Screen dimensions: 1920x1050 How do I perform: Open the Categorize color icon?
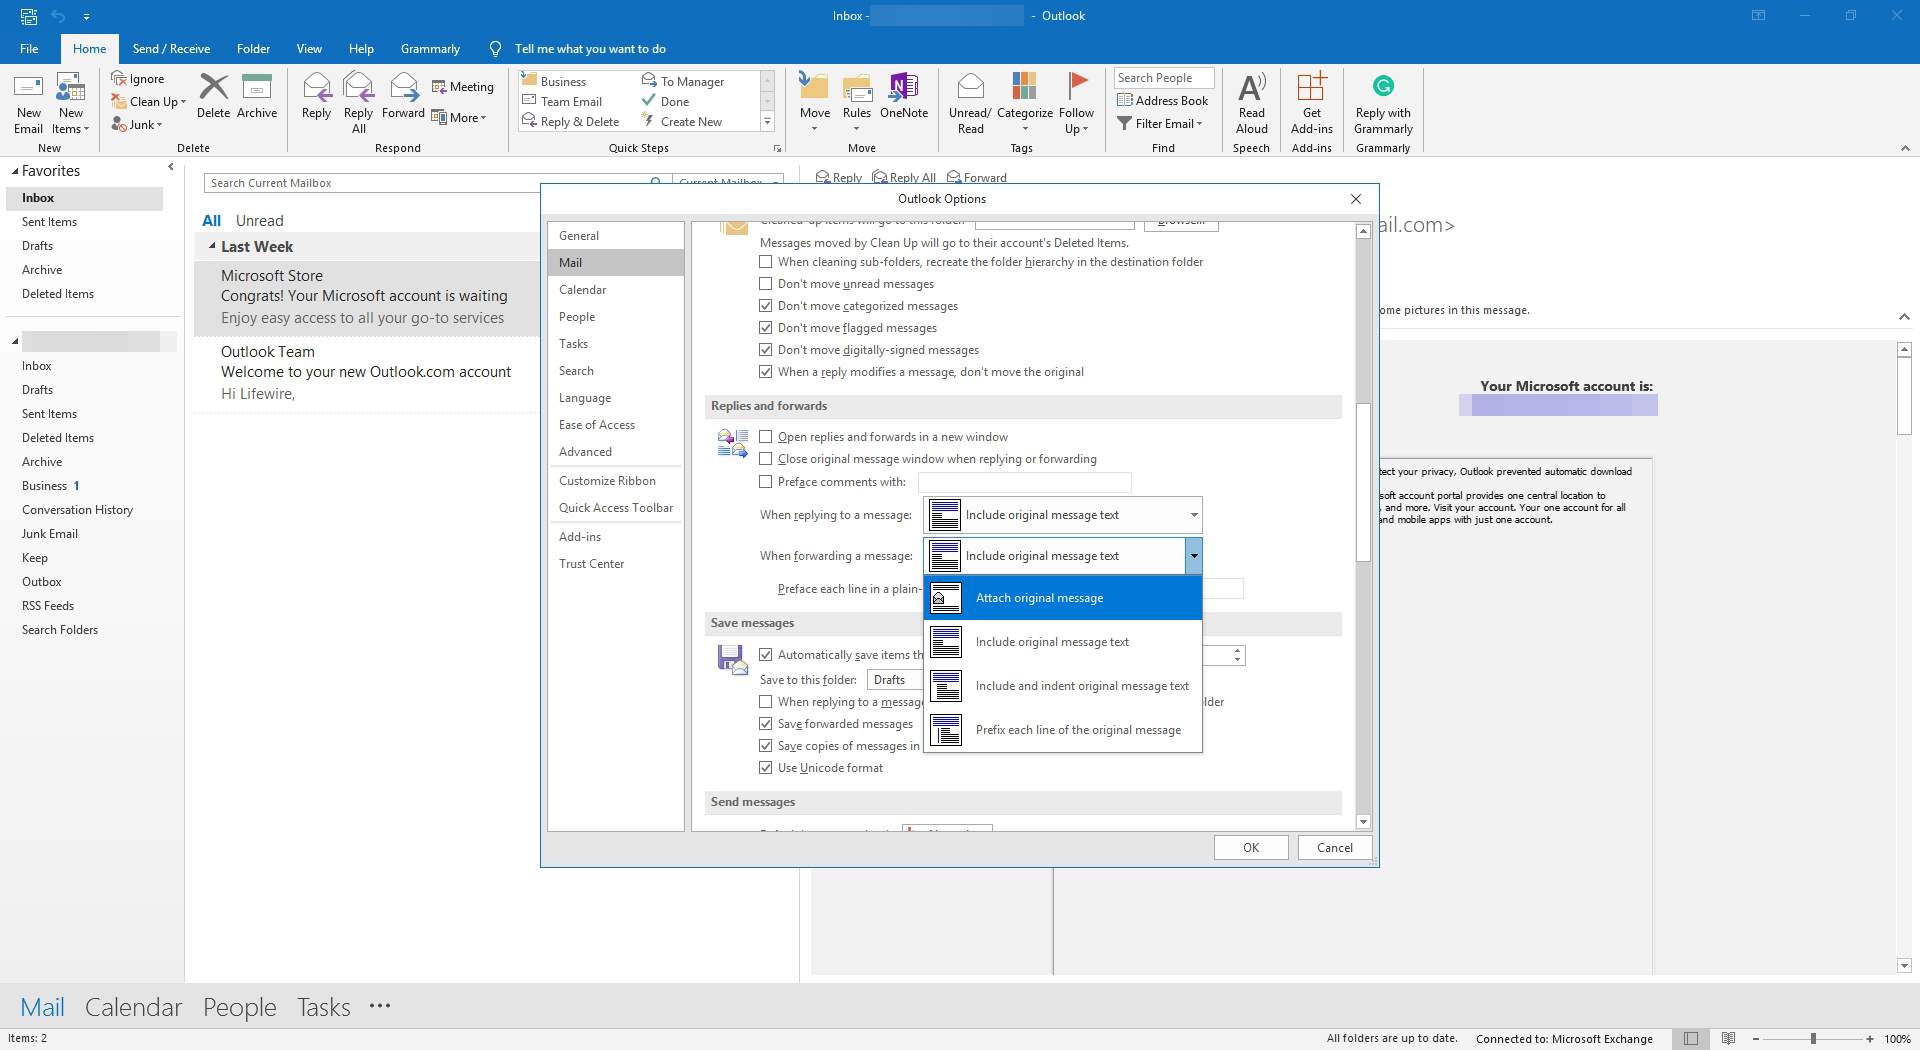1024,103
